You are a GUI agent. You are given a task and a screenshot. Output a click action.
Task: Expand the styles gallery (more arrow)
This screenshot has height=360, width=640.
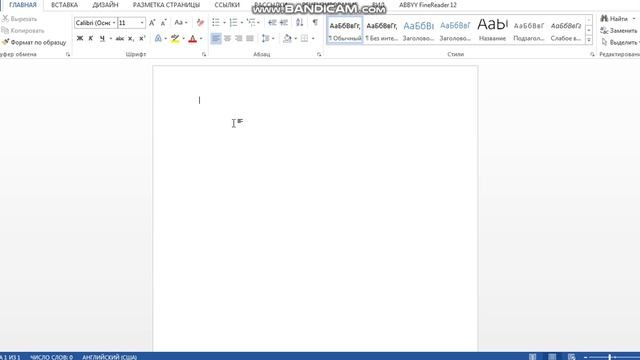[x=589, y=40]
